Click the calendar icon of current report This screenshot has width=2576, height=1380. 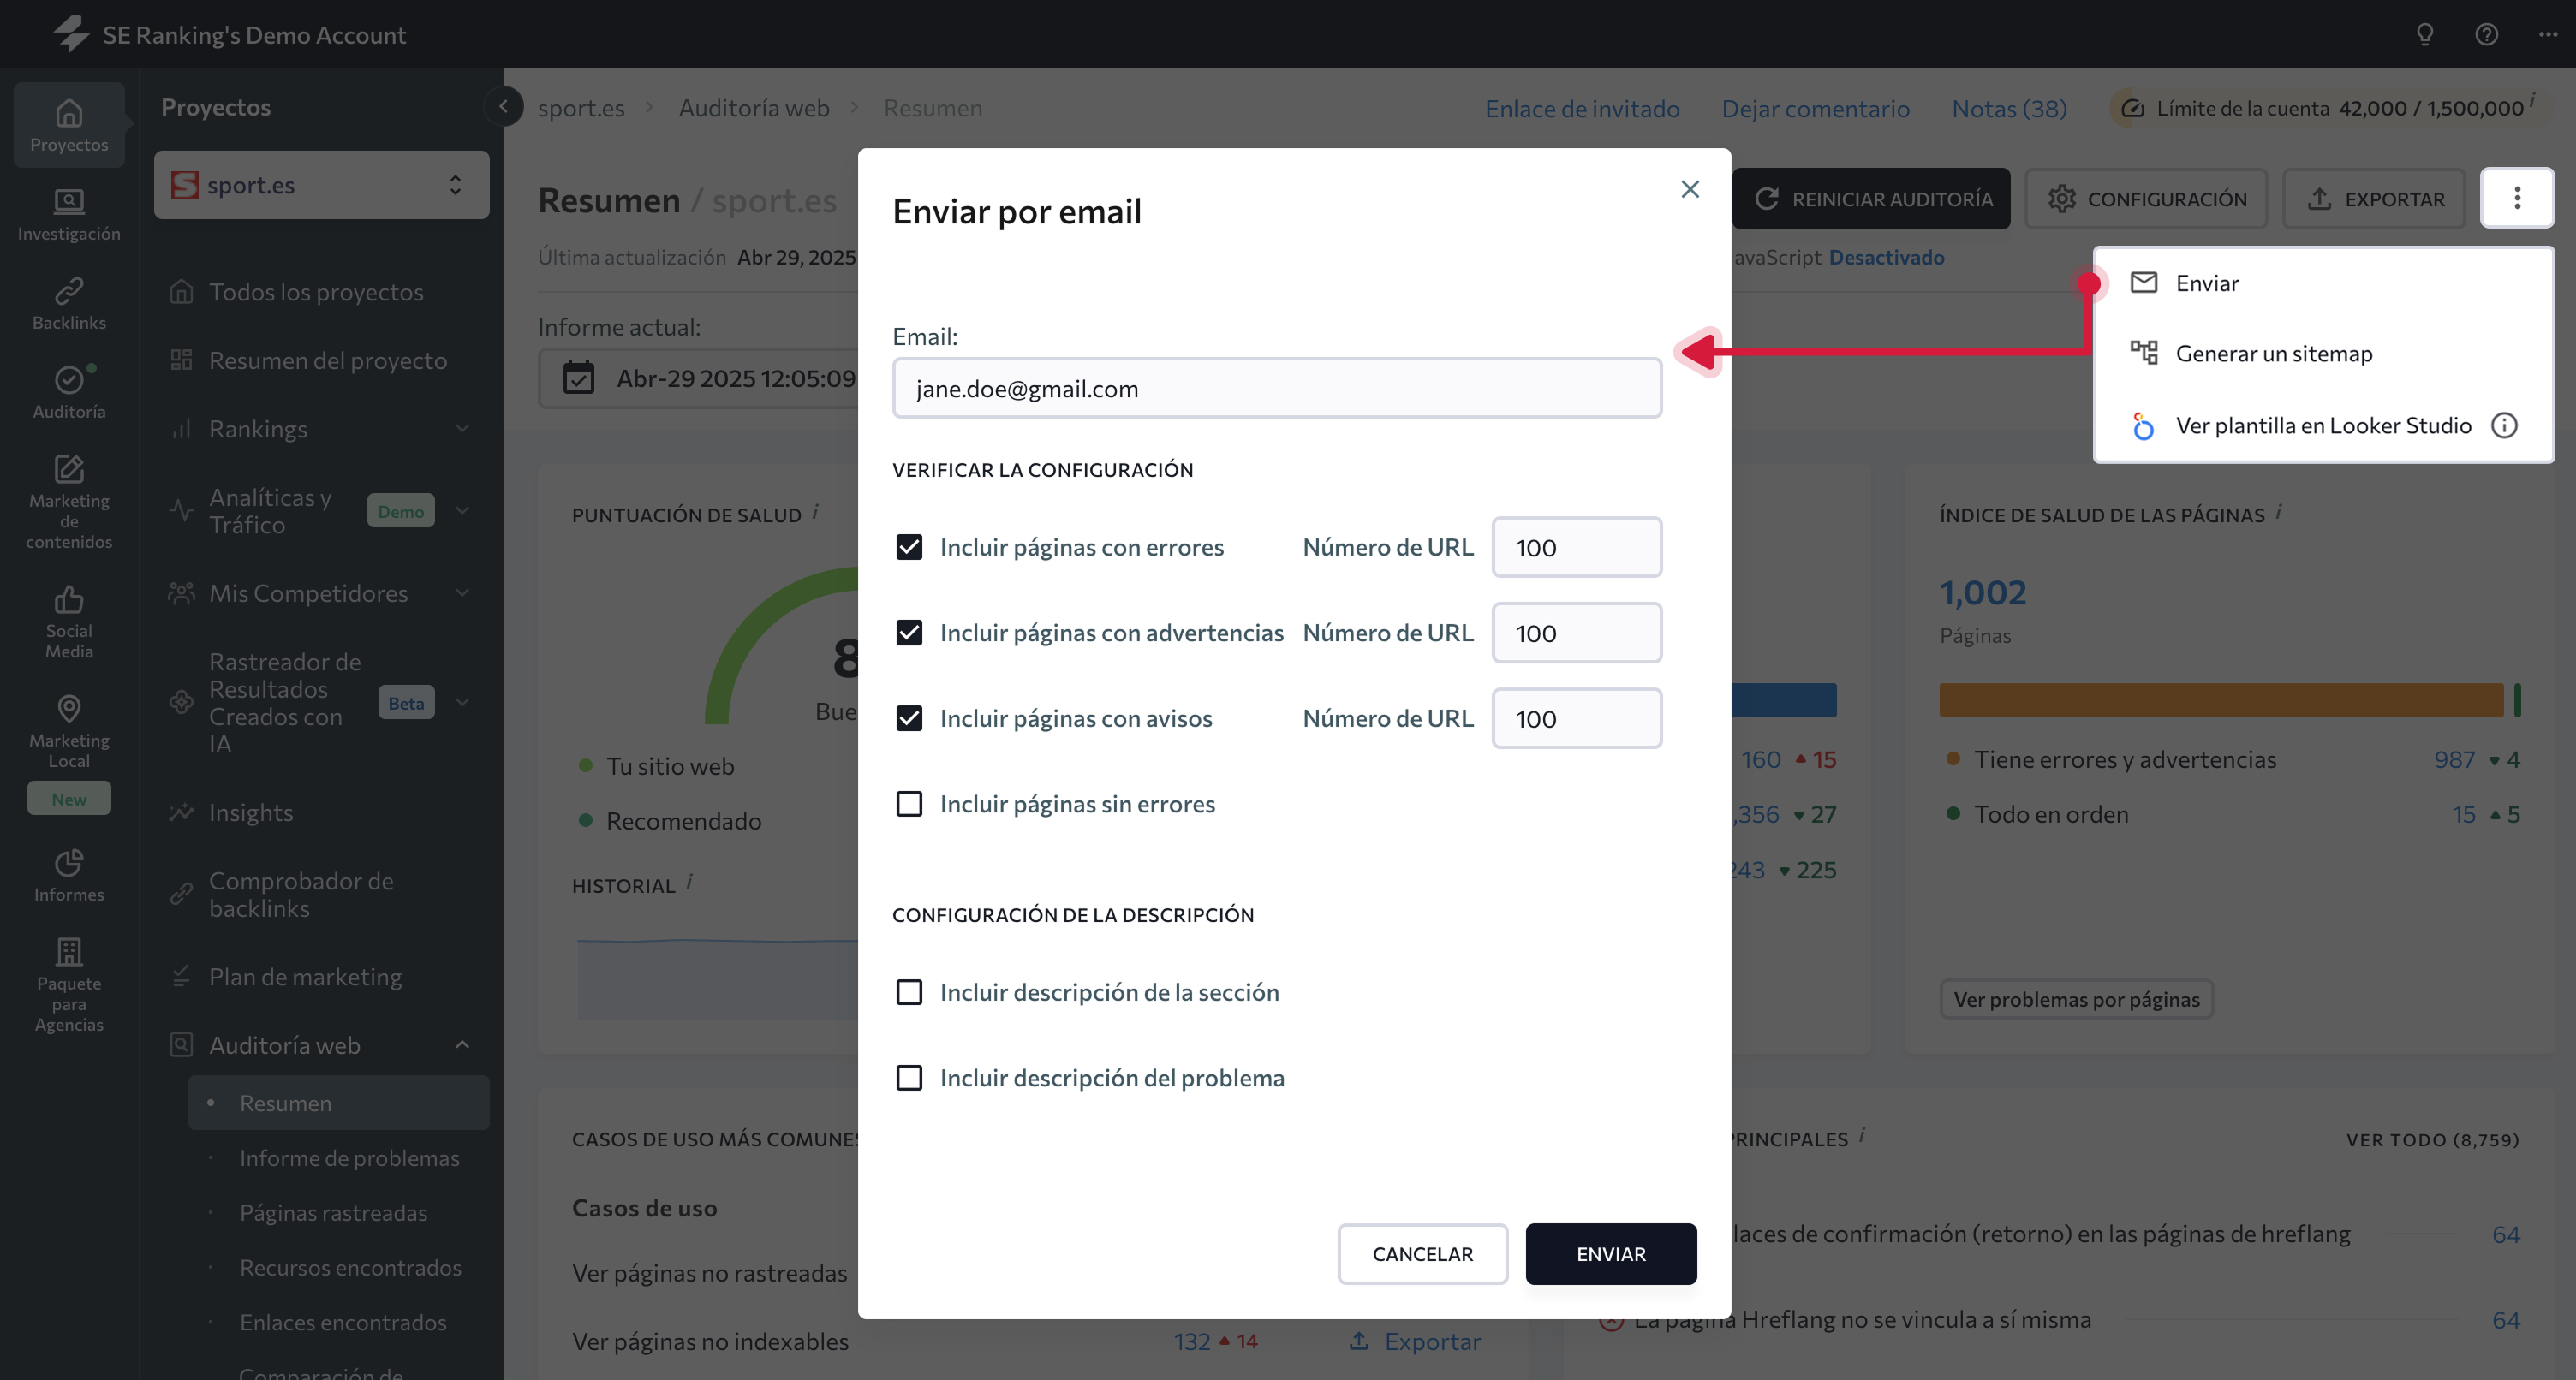click(578, 378)
